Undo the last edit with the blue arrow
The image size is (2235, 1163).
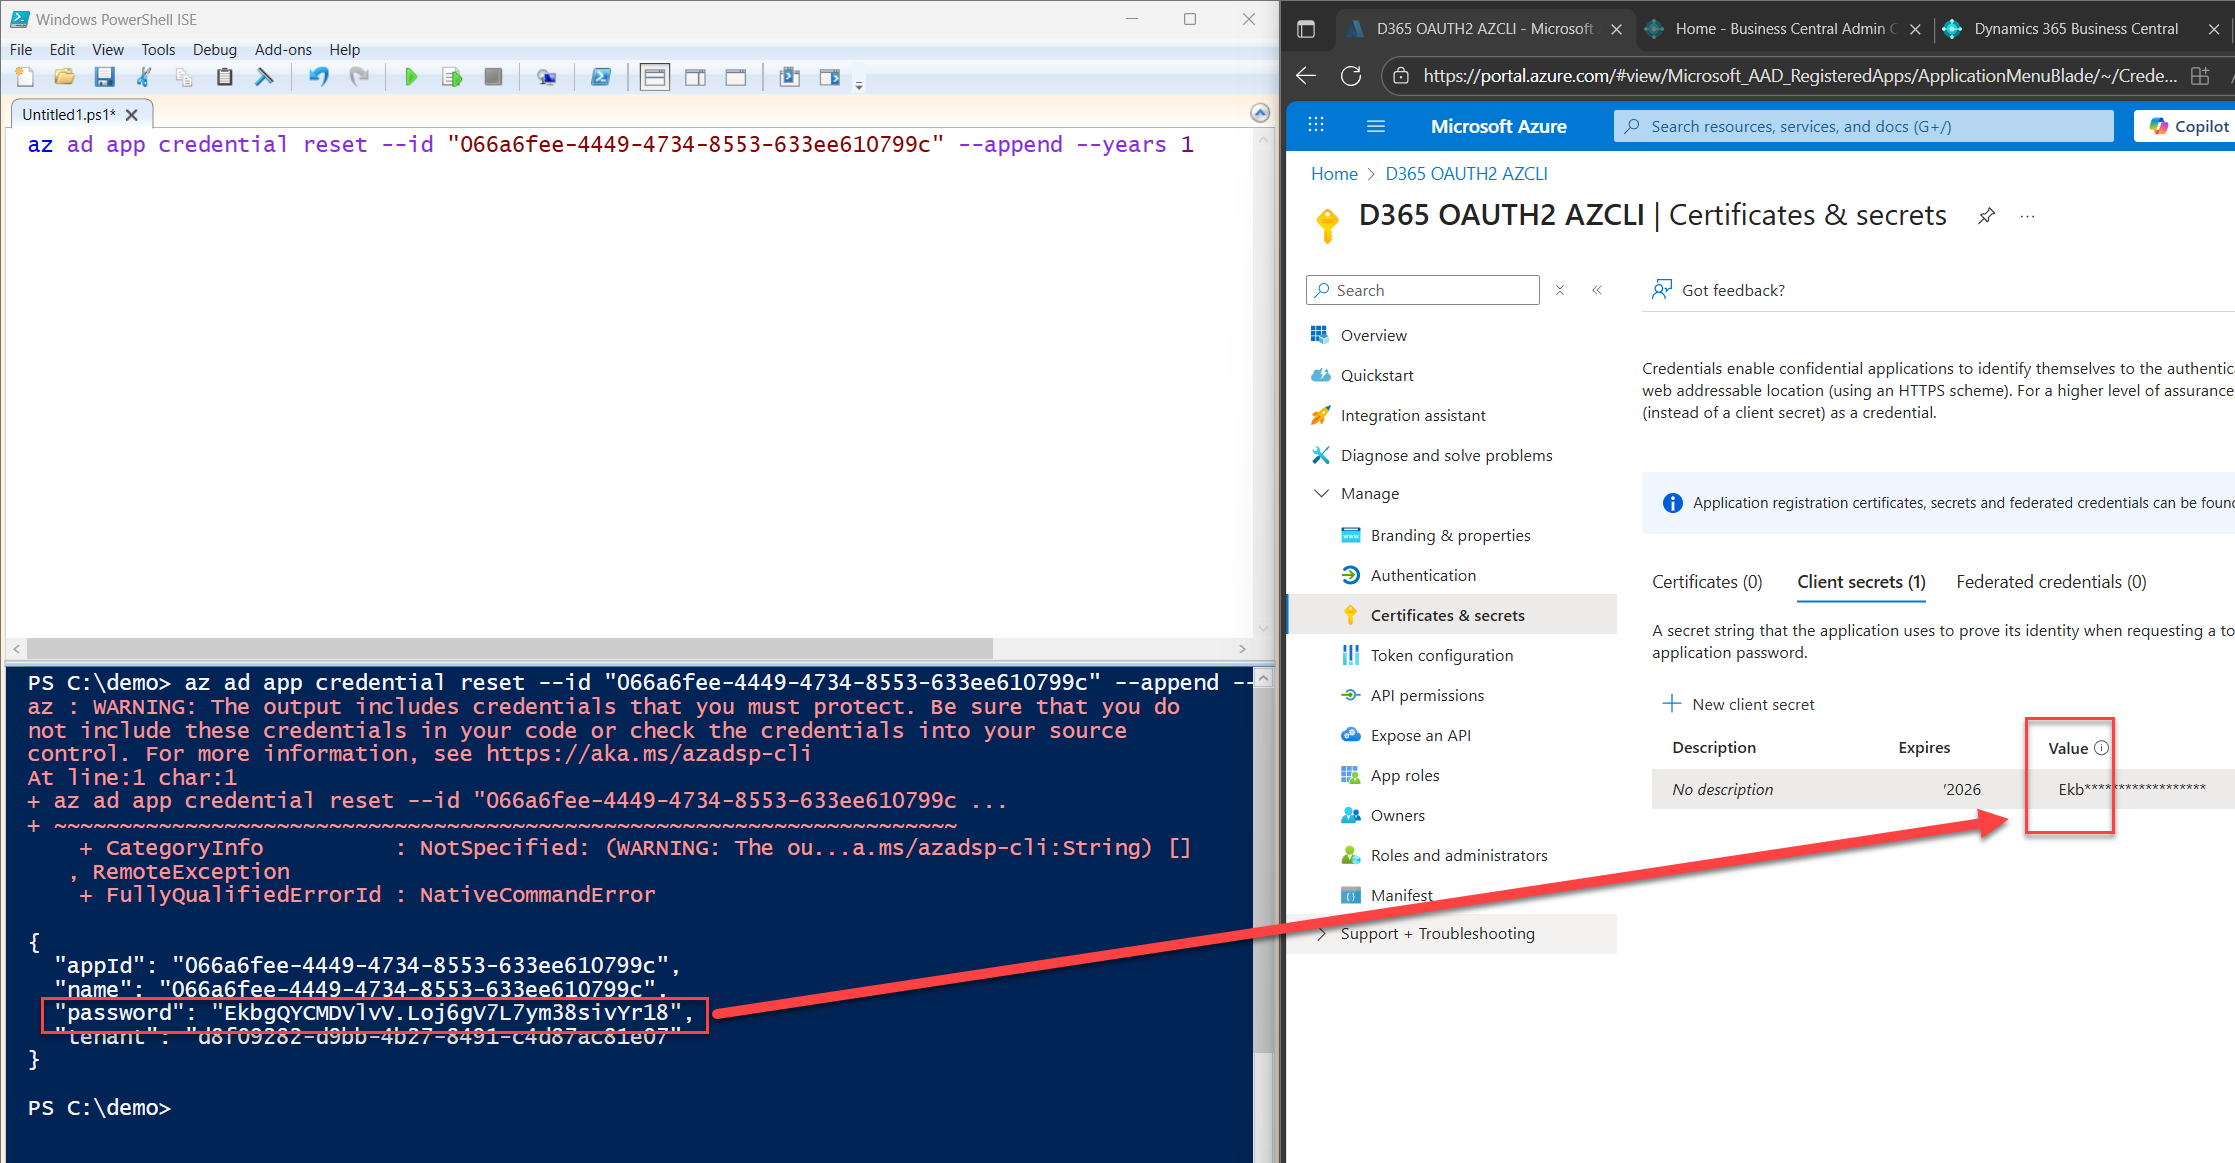[x=318, y=77]
